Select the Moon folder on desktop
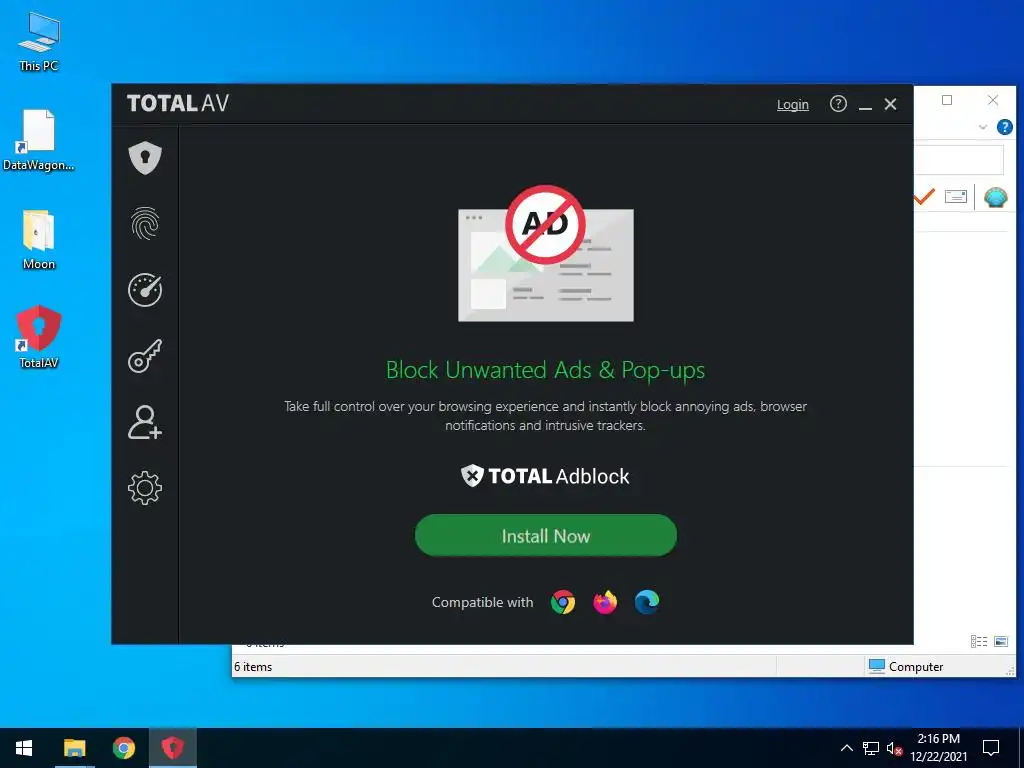This screenshot has width=1024, height=768. 39,240
